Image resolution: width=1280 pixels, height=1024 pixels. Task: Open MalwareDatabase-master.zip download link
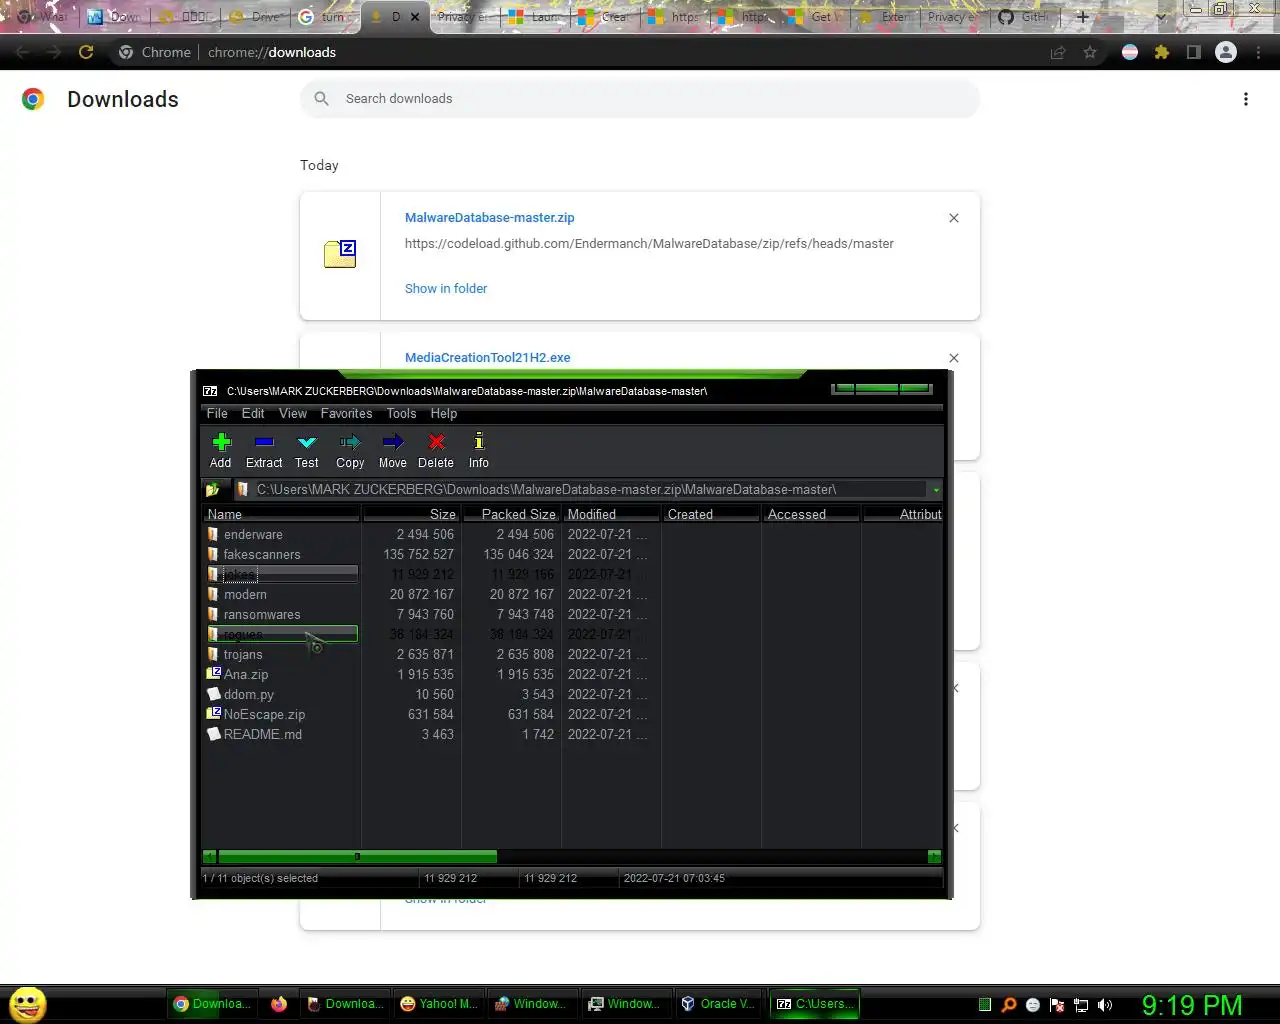(x=489, y=217)
